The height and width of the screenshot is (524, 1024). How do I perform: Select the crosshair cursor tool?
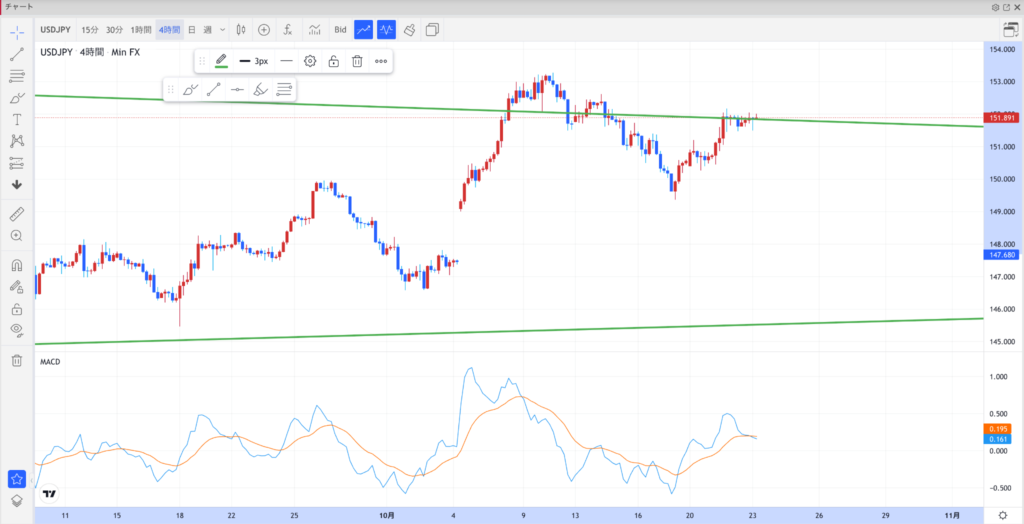pos(17,31)
